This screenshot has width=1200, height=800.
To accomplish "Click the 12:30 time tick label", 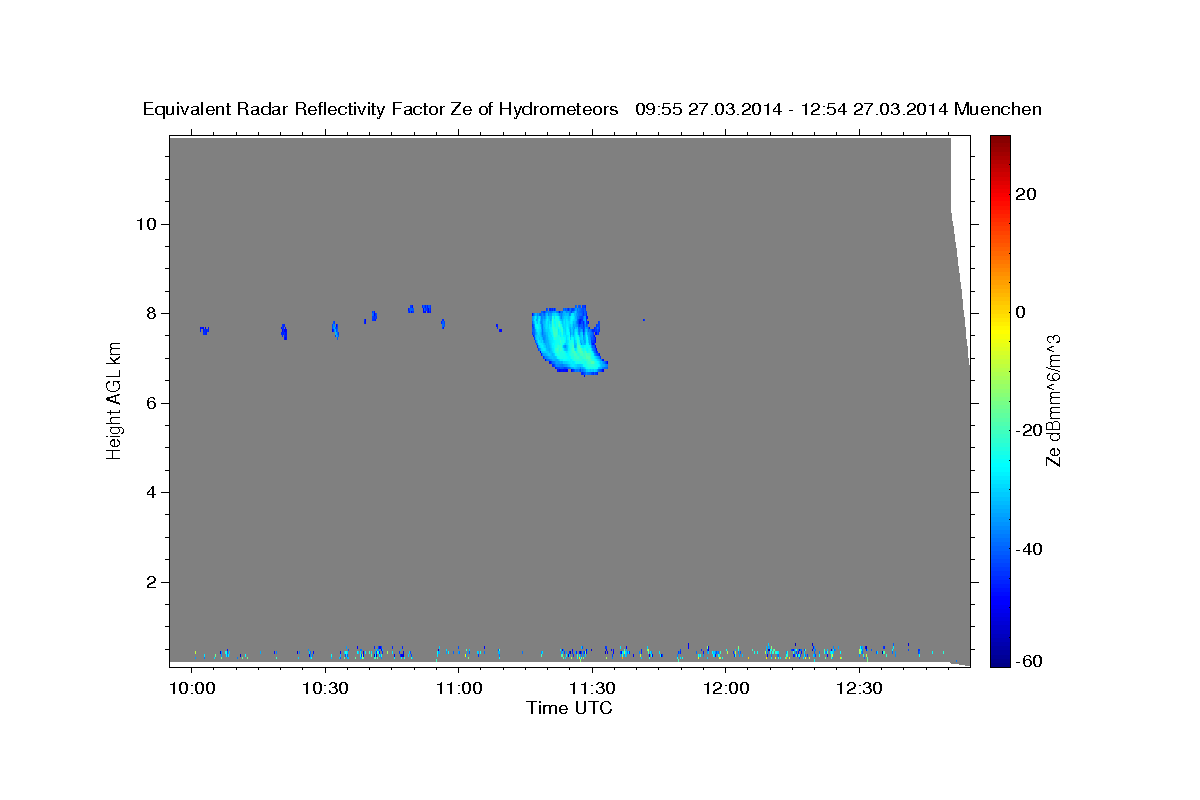I will pos(859,689).
